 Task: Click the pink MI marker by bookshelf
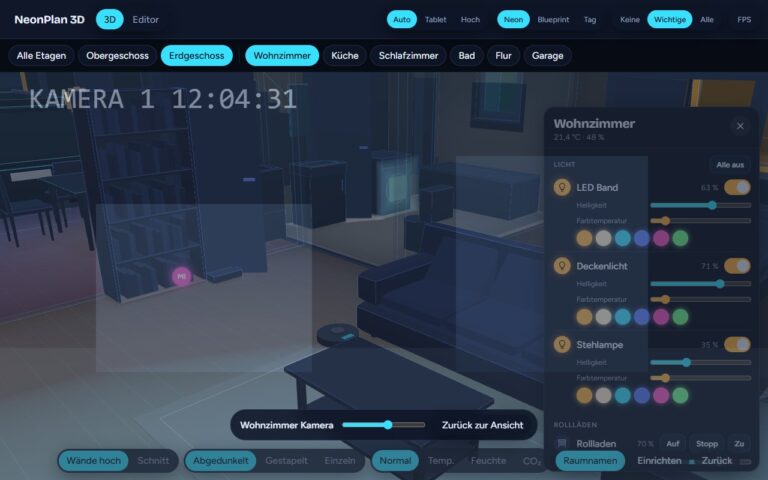coord(182,276)
